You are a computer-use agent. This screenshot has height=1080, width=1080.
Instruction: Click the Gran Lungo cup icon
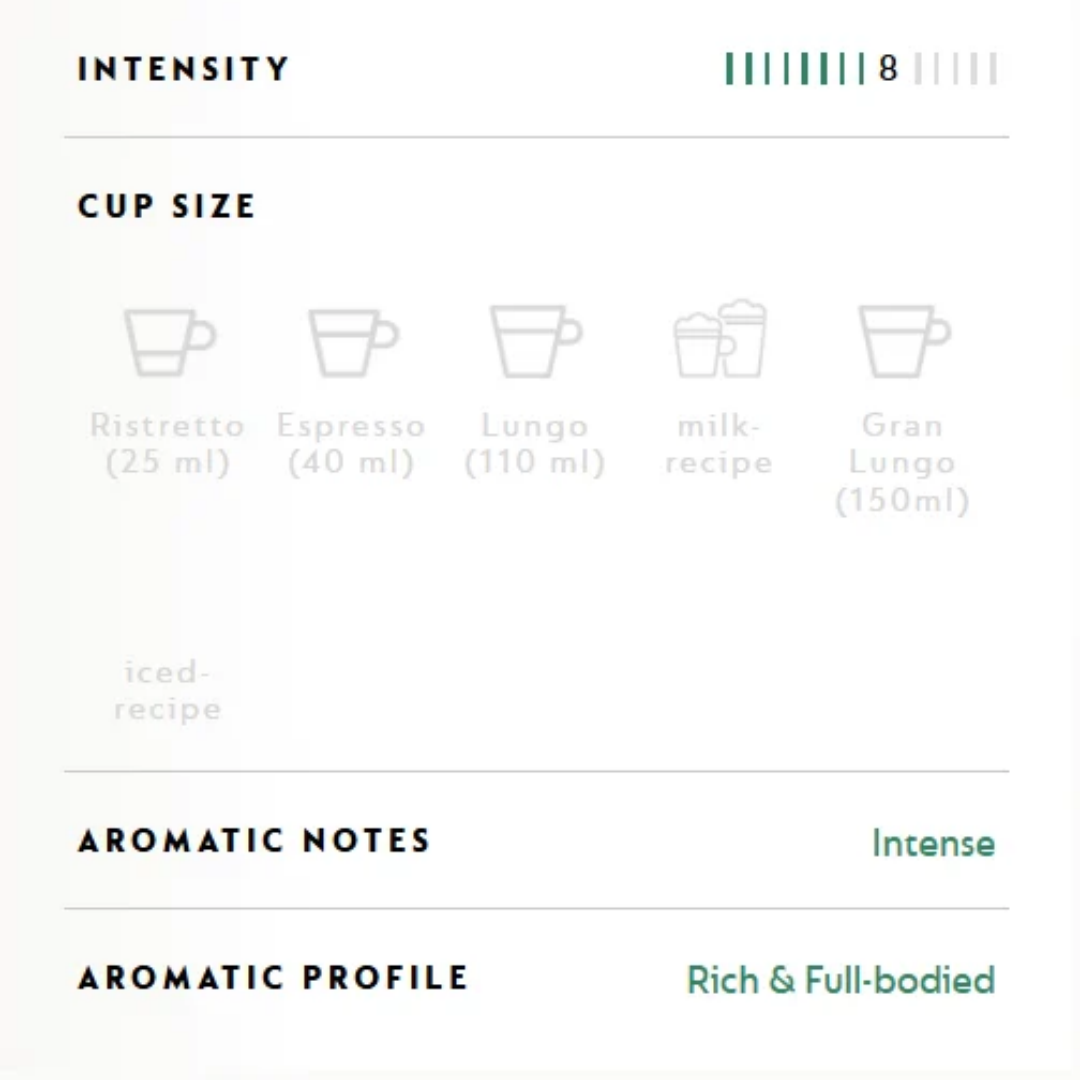[x=904, y=341]
